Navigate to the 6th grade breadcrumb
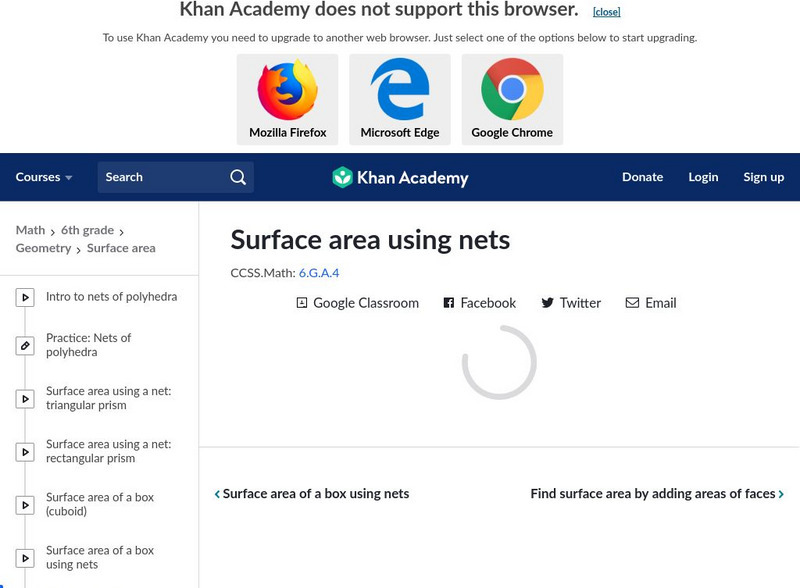 87,230
